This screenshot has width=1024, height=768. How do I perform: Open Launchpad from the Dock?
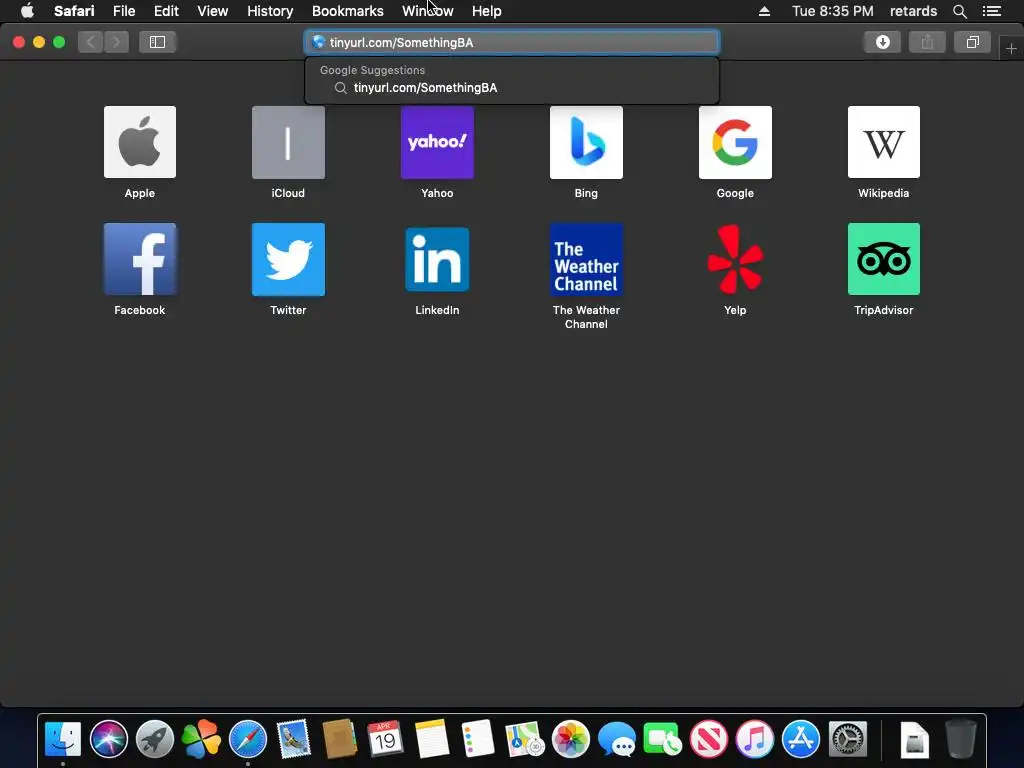point(155,739)
